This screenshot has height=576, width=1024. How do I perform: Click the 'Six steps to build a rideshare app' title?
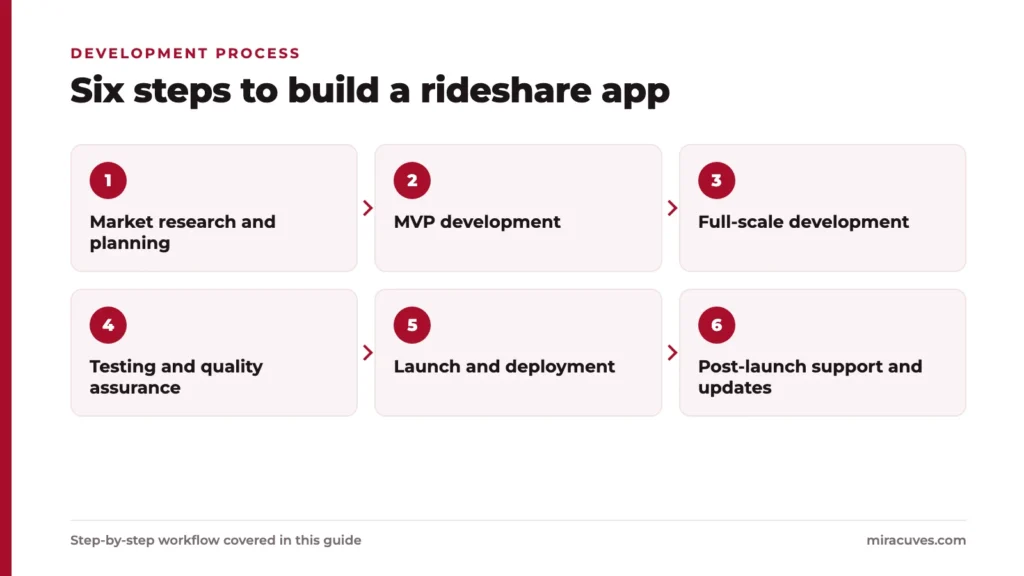click(x=370, y=91)
